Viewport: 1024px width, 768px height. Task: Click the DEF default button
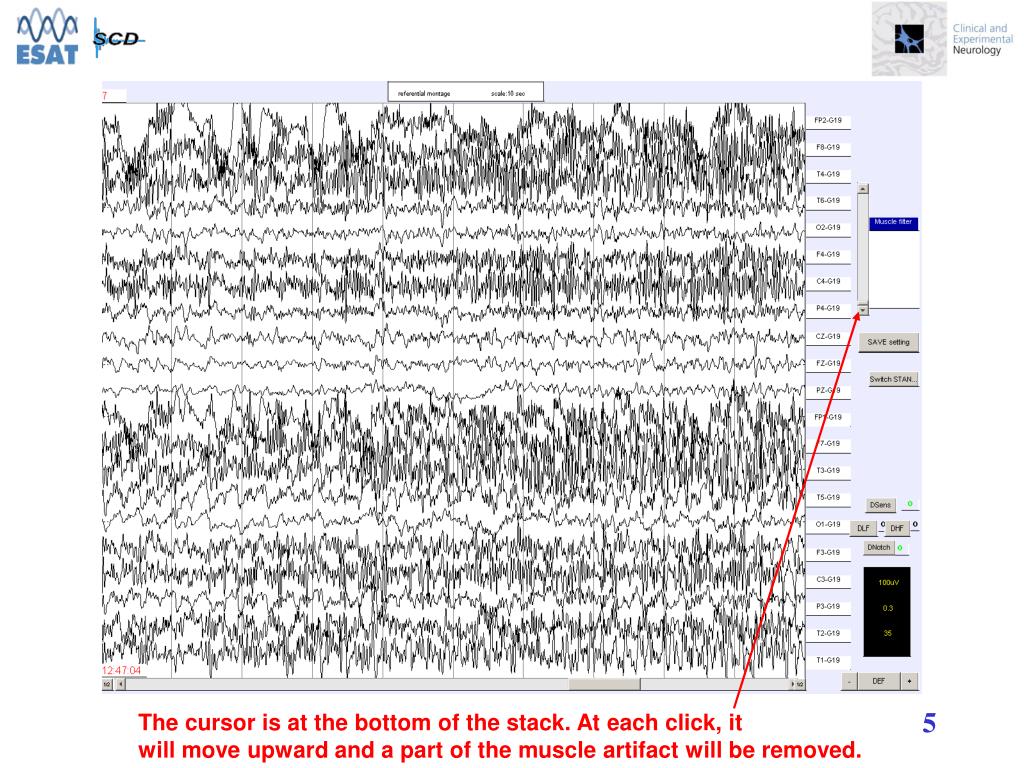879,681
